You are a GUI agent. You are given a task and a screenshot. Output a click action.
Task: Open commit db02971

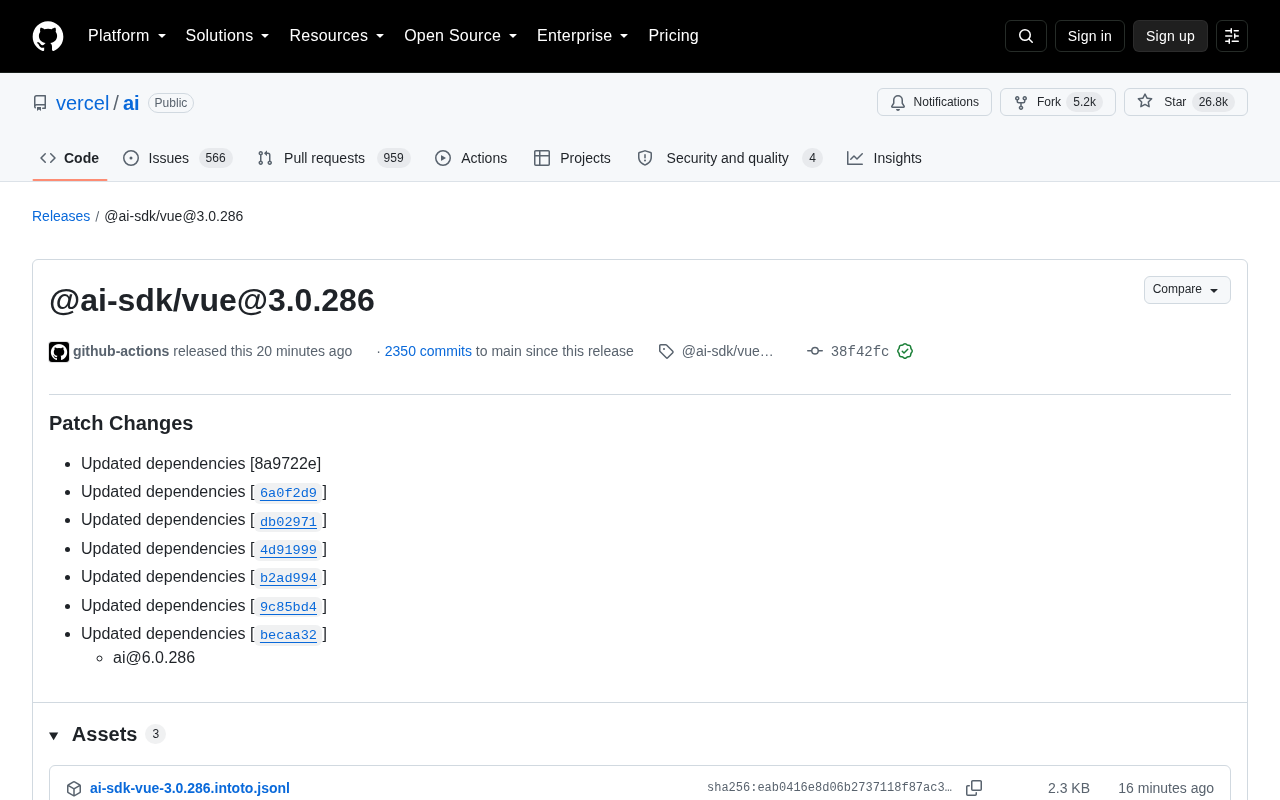pos(288,521)
